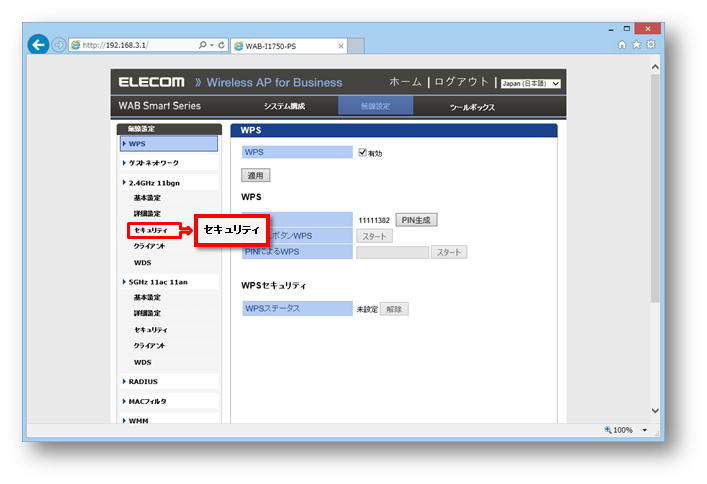Viewport: 707px width, 484px height.
Task: Open WDS under 5GHz 11ac 11an
Action: click(x=142, y=362)
